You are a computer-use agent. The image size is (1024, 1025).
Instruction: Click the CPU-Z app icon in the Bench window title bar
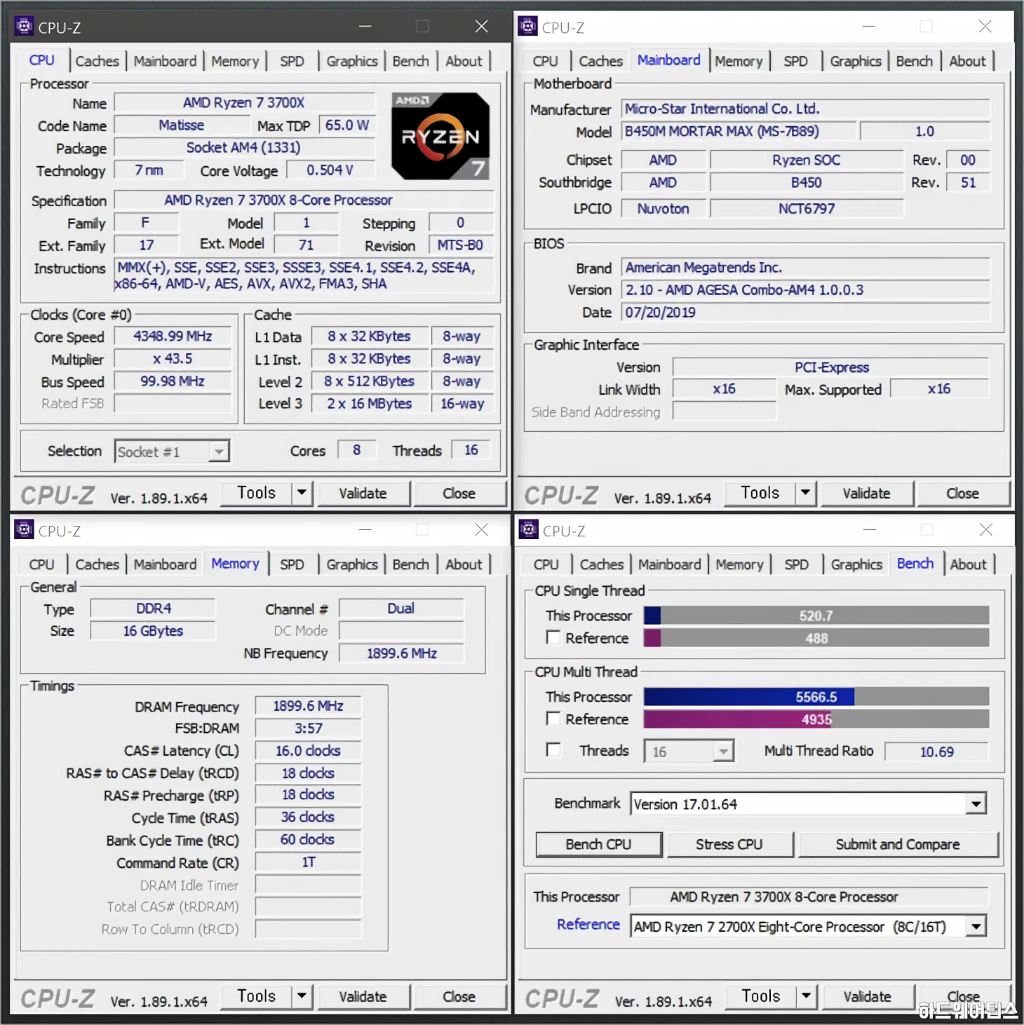pyautogui.click(x=528, y=529)
